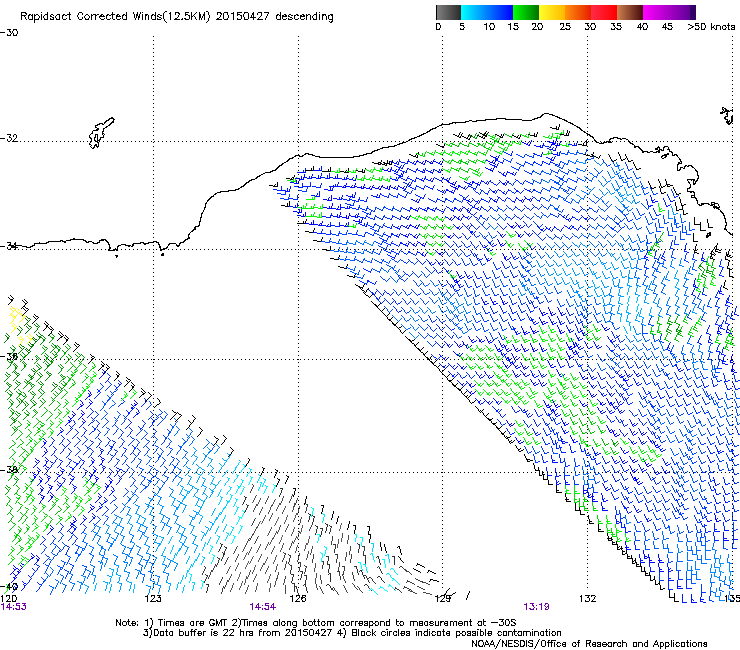Image resolution: width=740 pixels, height=650 pixels.
Task: Click the brown 35-40 knots legend swatch
Action: point(630,12)
